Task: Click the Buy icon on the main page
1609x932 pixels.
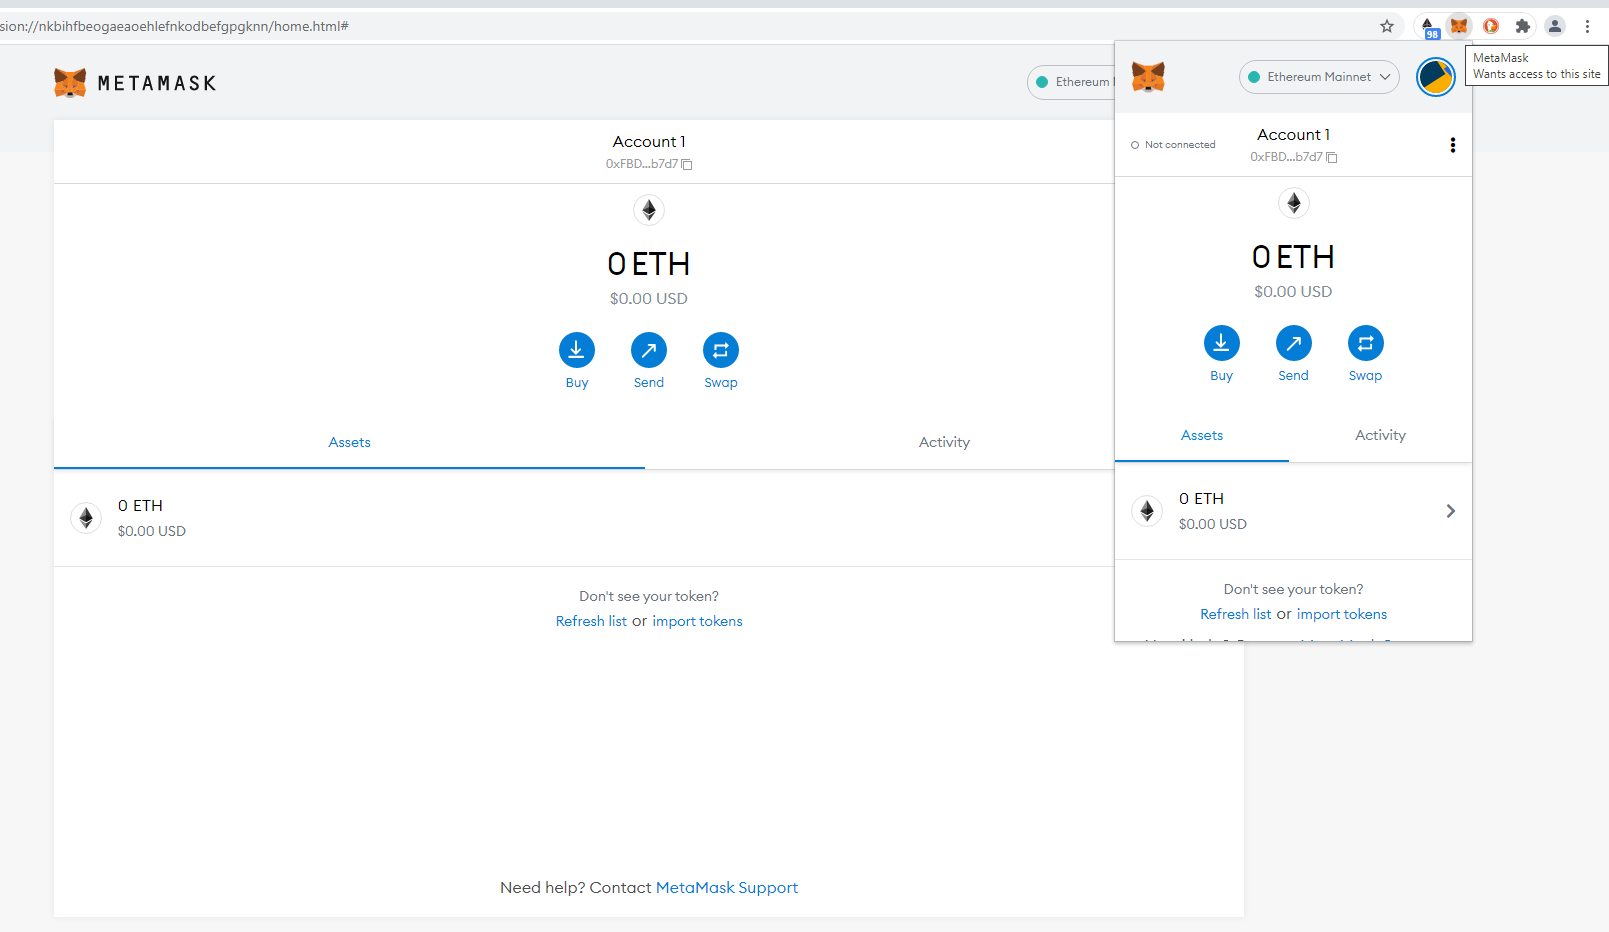Action: click(577, 350)
